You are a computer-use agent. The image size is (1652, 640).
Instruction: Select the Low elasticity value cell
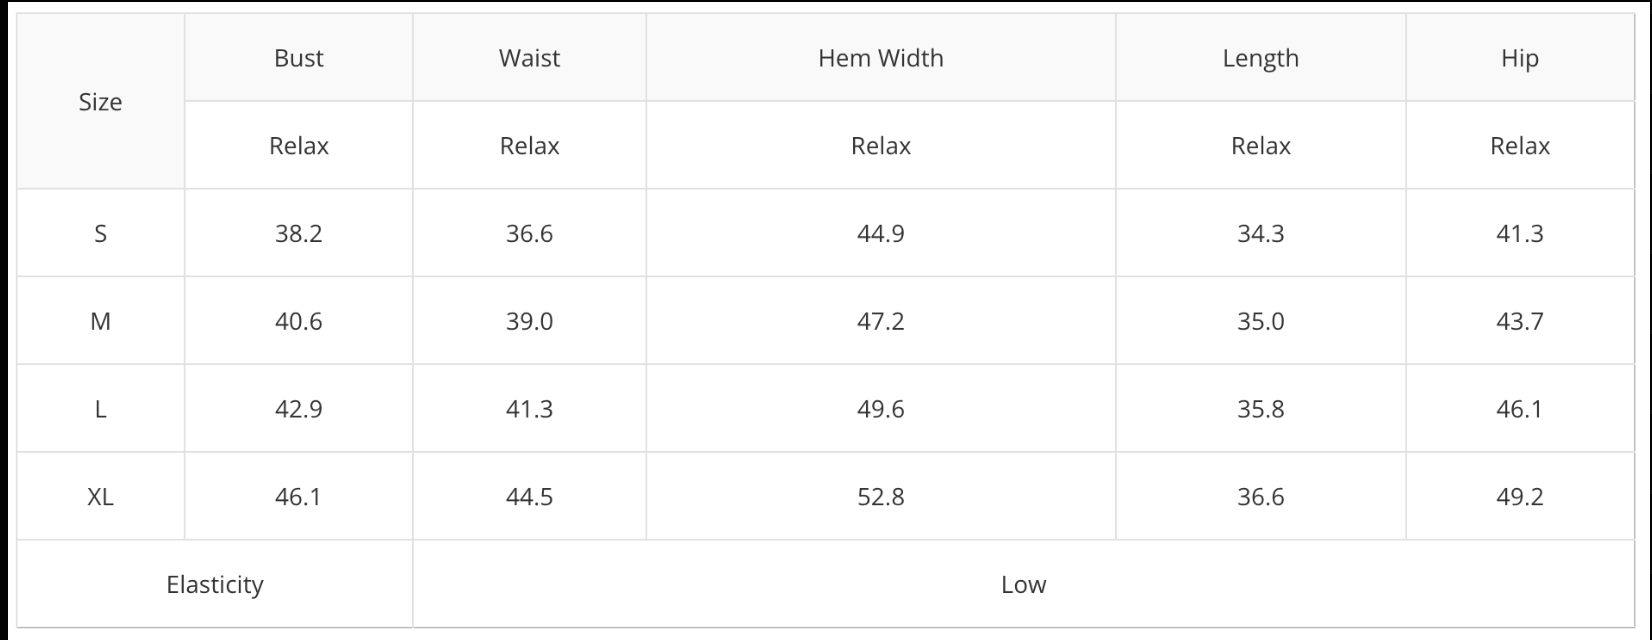click(1023, 584)
